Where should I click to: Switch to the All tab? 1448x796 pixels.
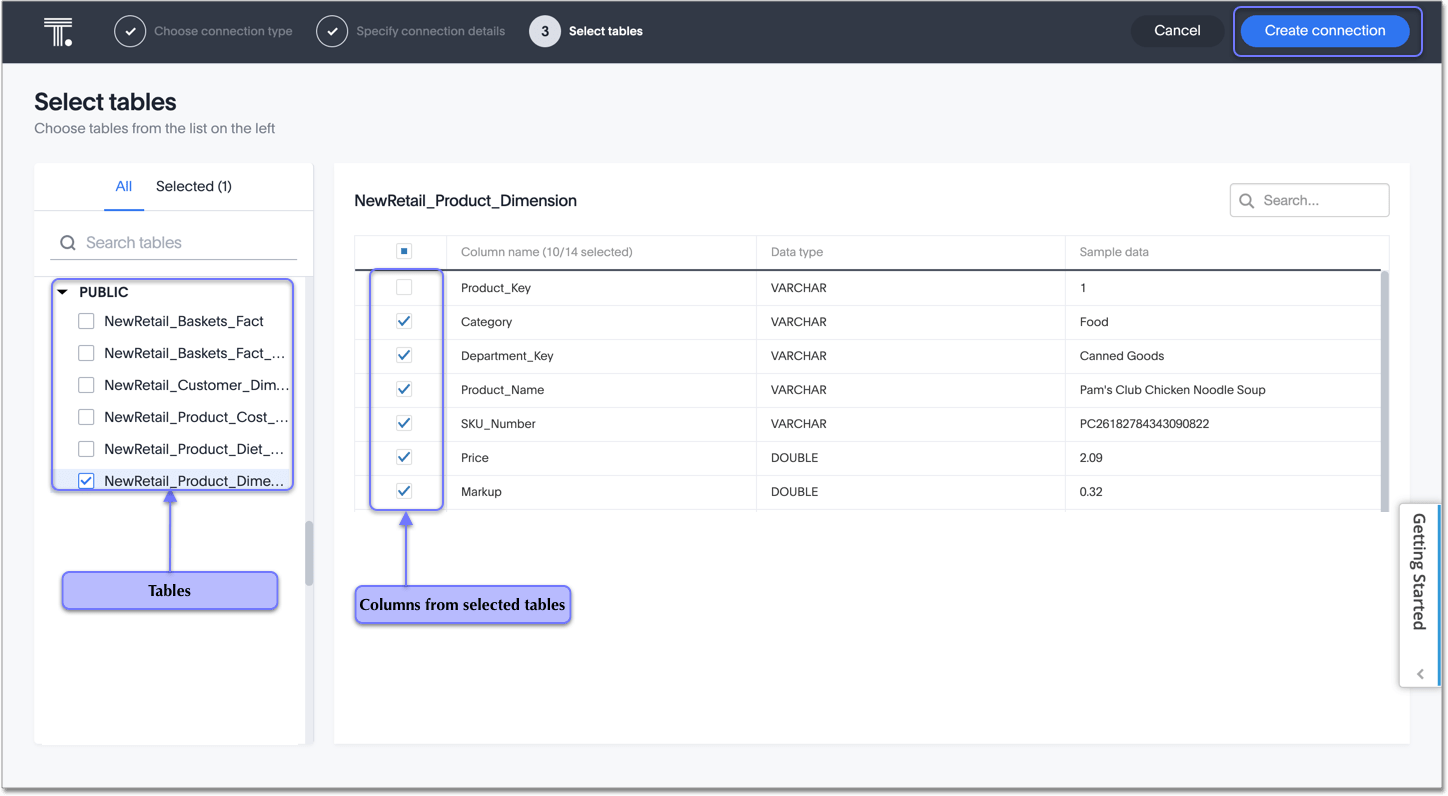(x=123, y=186)
